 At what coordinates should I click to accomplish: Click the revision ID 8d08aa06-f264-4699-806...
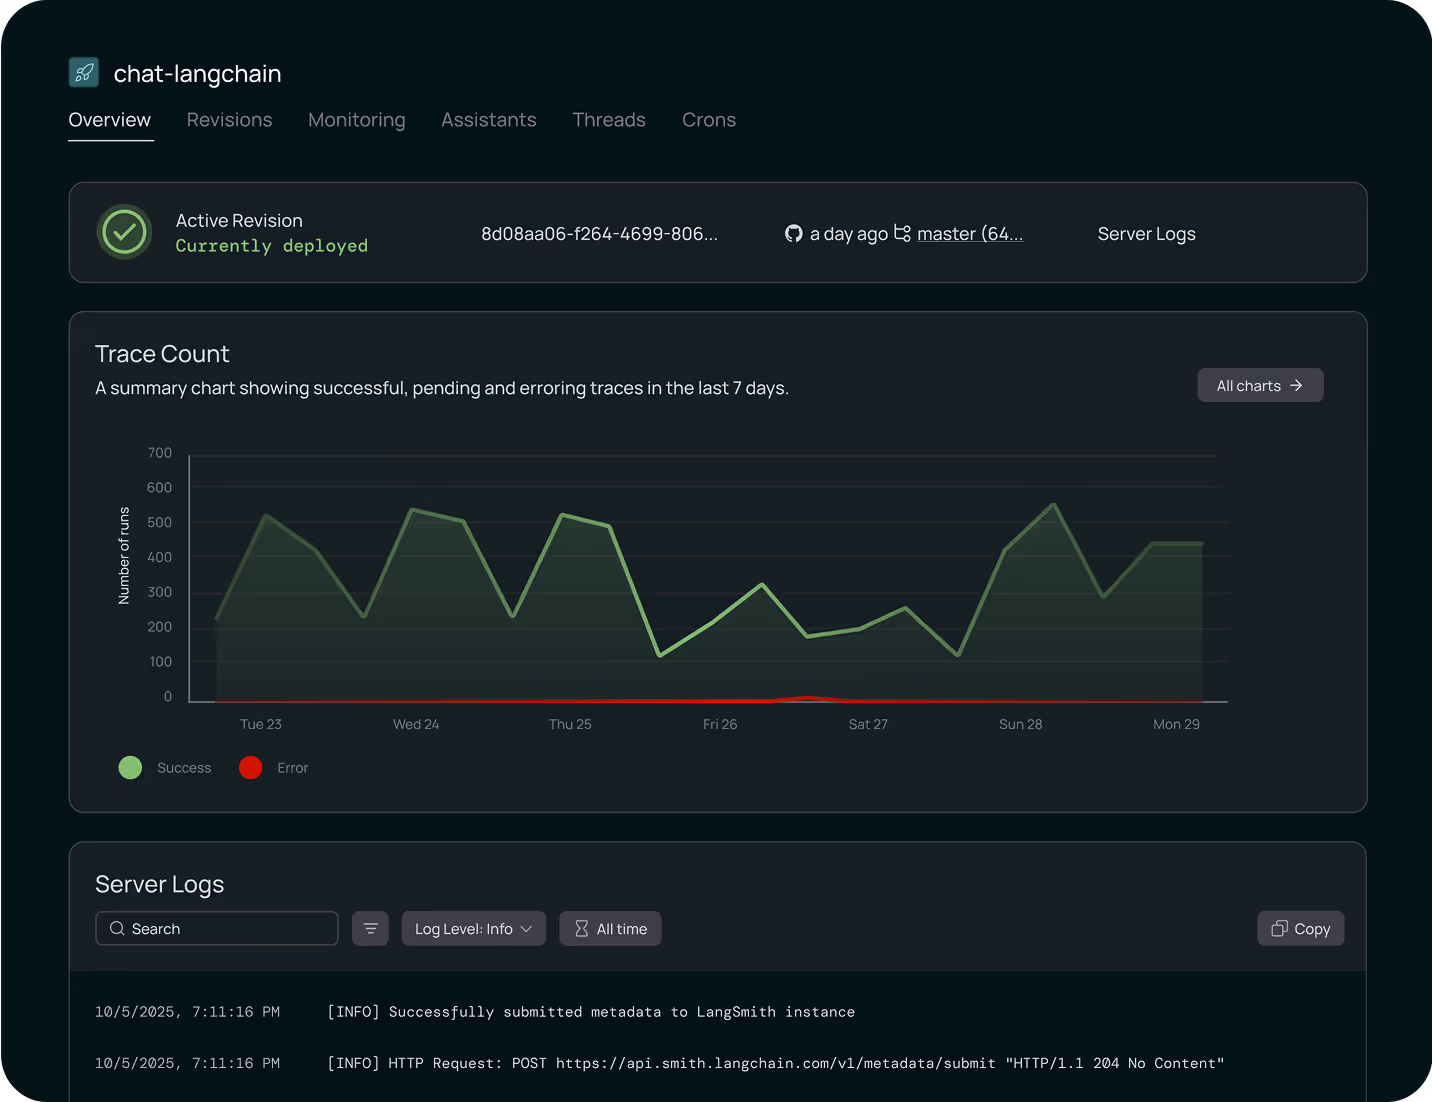[x=599, y=233]
